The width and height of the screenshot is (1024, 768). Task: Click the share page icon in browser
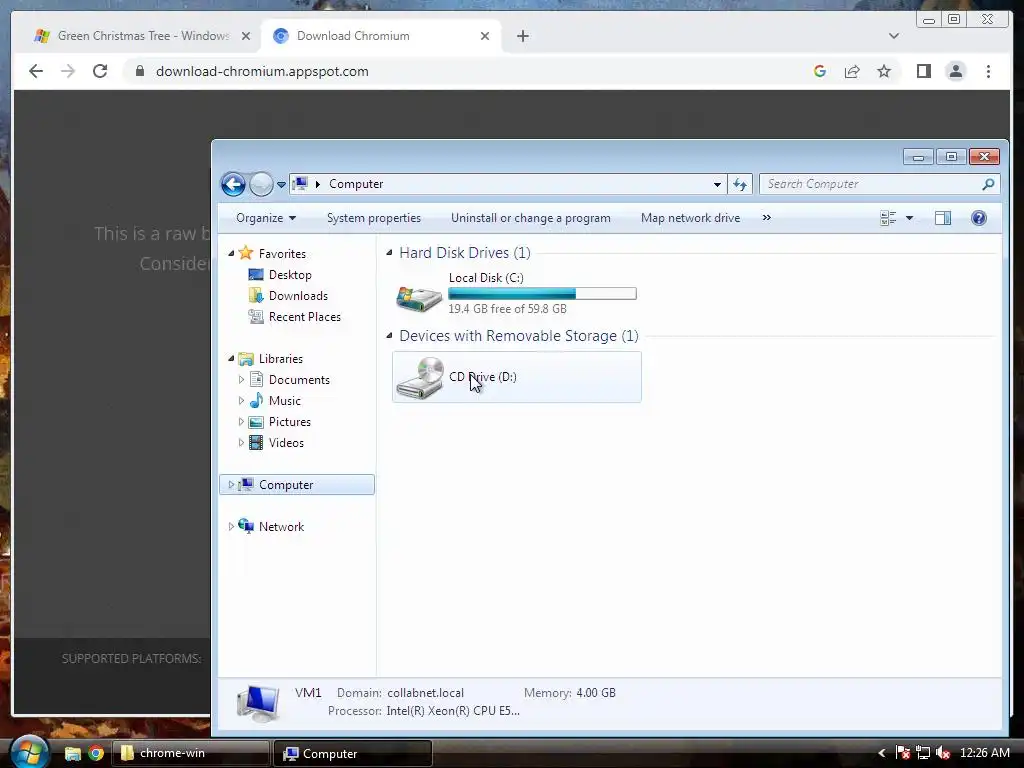852,71
